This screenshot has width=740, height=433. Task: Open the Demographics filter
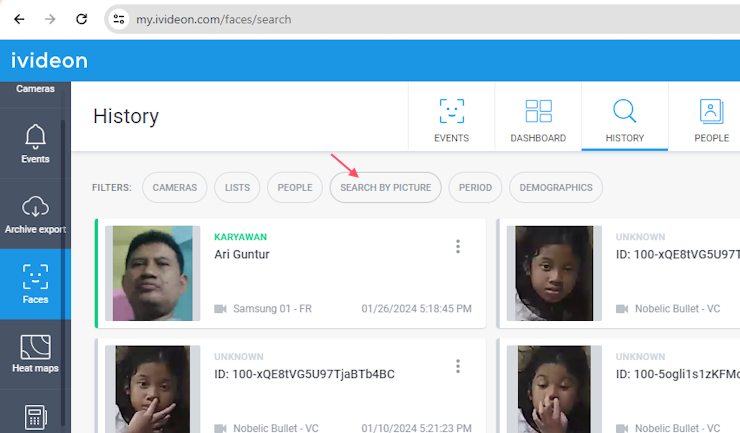coord(556,187)
